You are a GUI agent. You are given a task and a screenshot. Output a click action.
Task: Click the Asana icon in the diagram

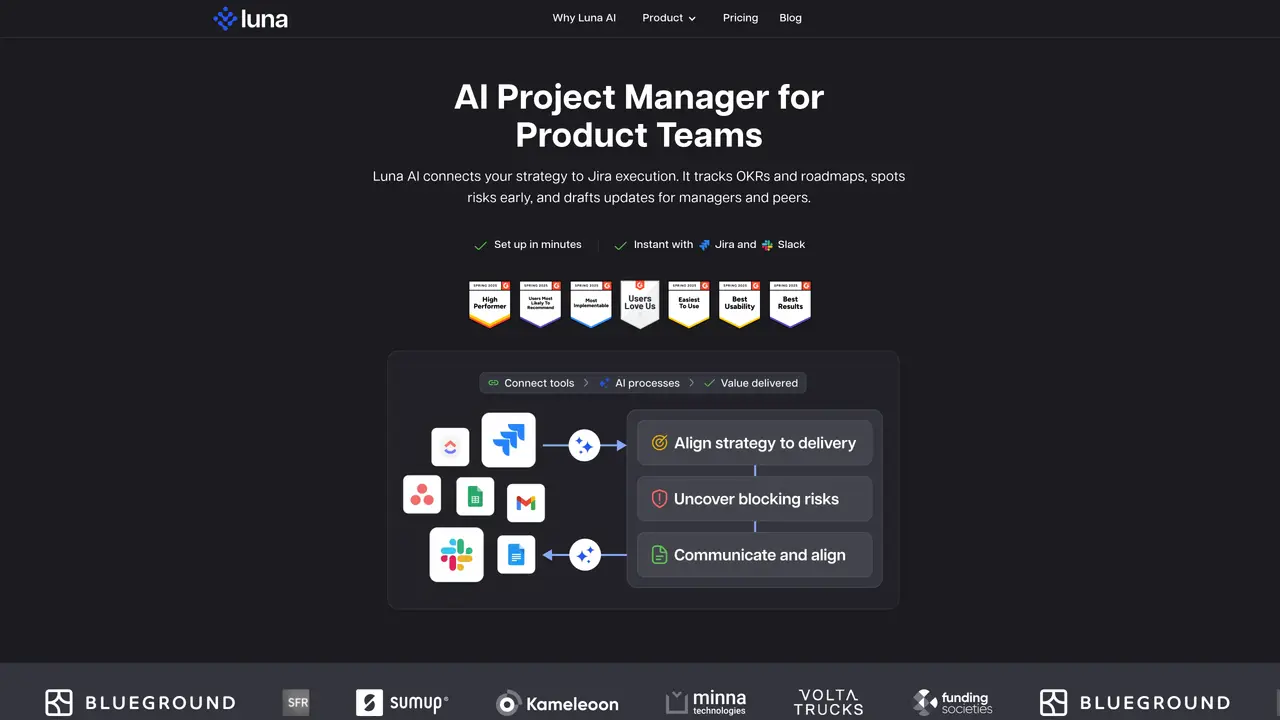(422, 494)
